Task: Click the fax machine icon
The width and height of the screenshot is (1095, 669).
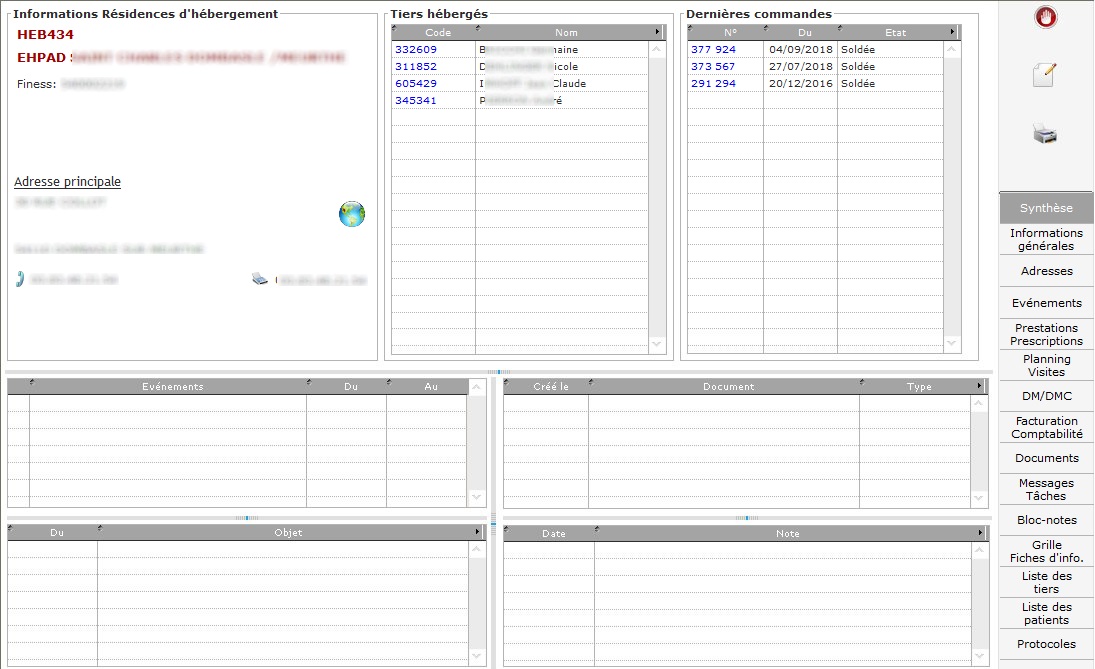Action: [260, 279]
